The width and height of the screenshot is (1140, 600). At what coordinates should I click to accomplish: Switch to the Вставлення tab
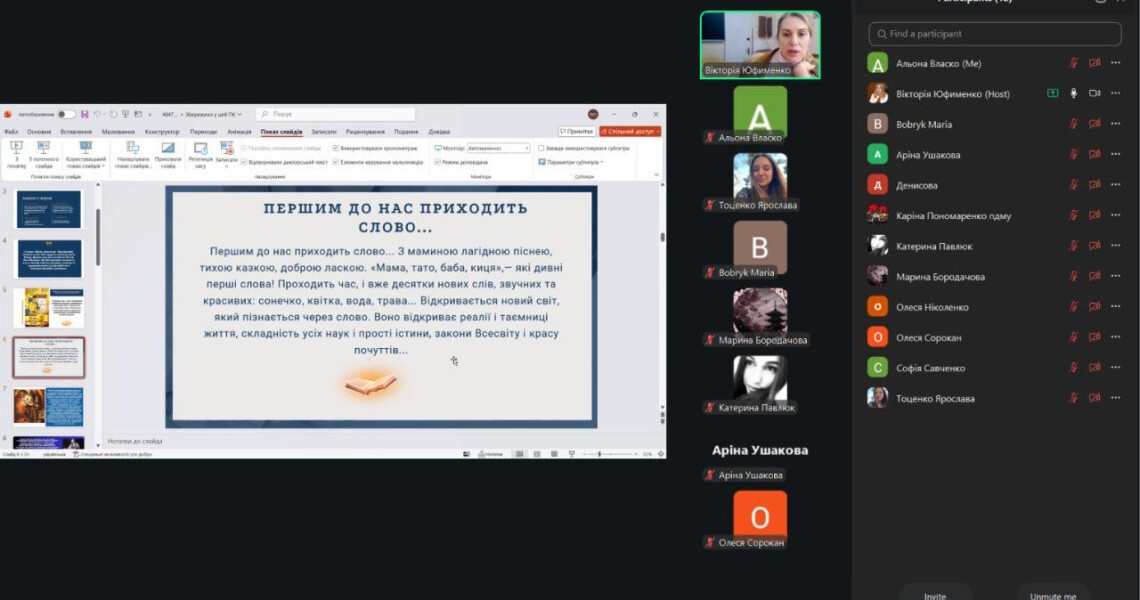coord(76,132)
